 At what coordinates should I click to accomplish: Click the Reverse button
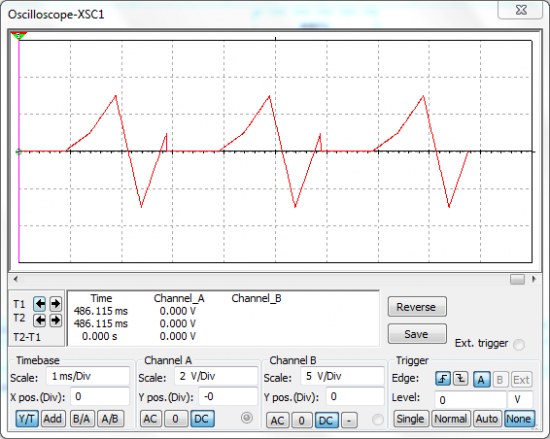tap(417, 307)
